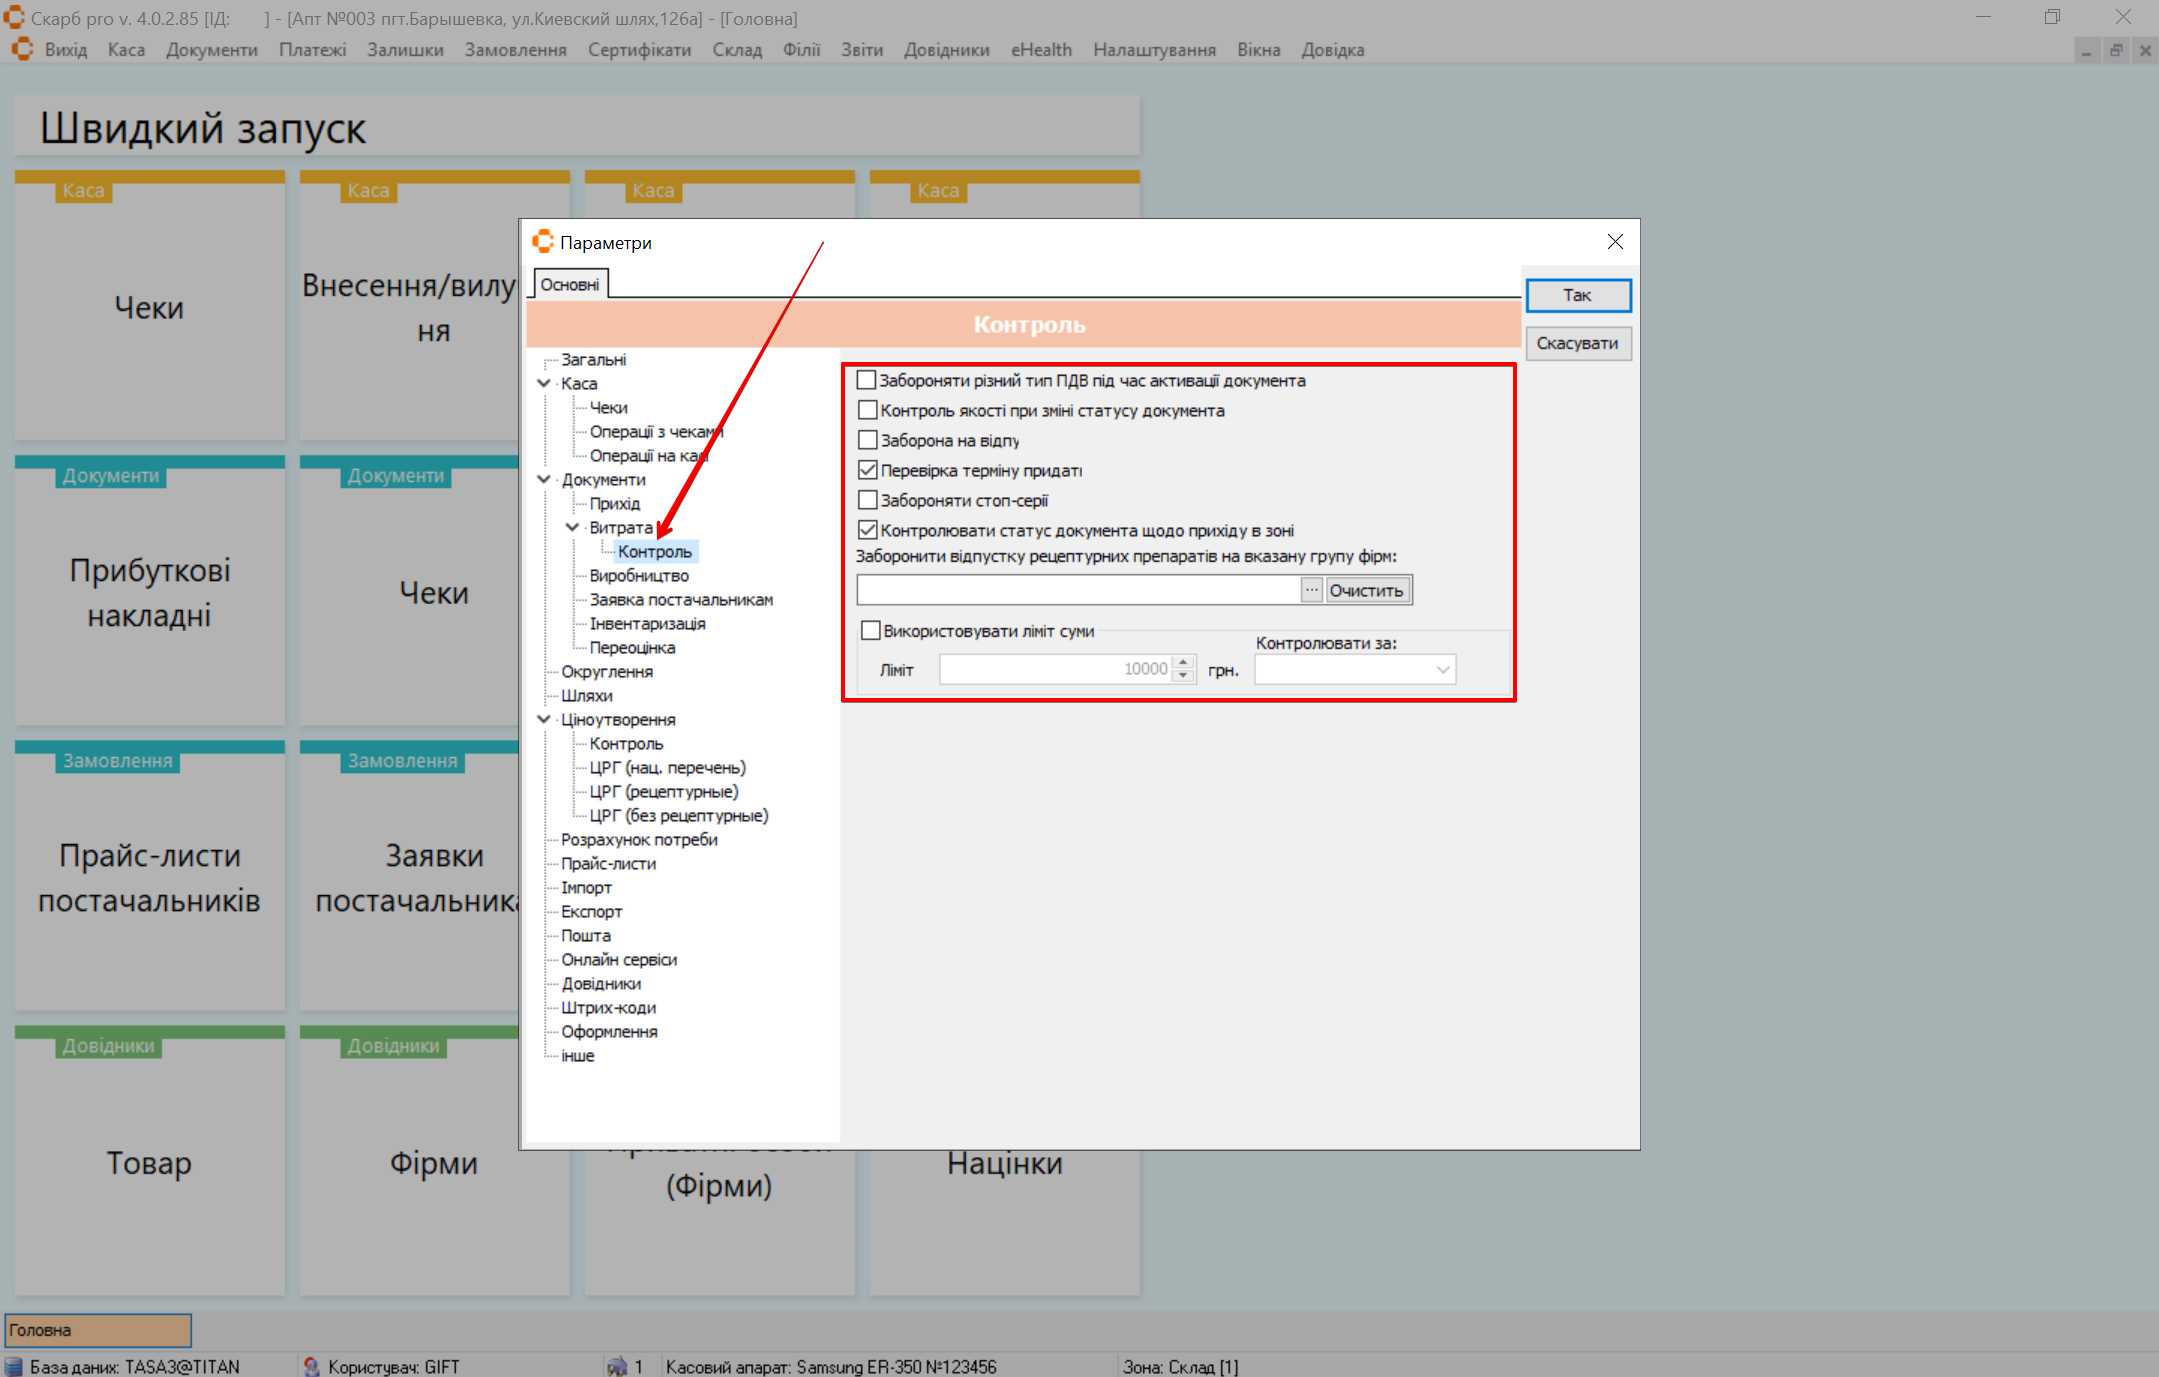
Task: Click the user icon next to Користувач
Action: pos(312,1366)
